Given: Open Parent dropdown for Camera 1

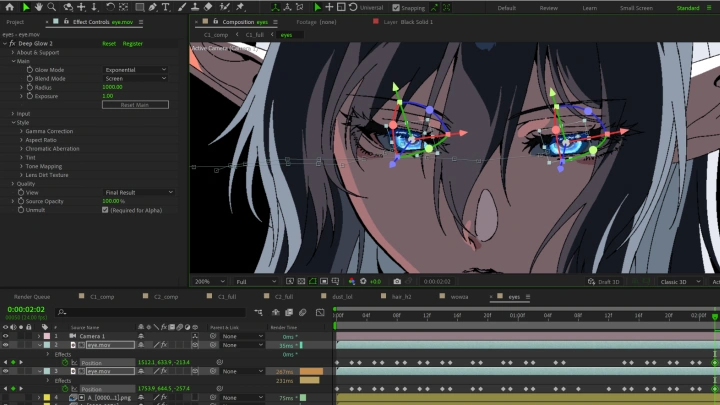Looking at the screenshot, I should (x=242, y=336).
